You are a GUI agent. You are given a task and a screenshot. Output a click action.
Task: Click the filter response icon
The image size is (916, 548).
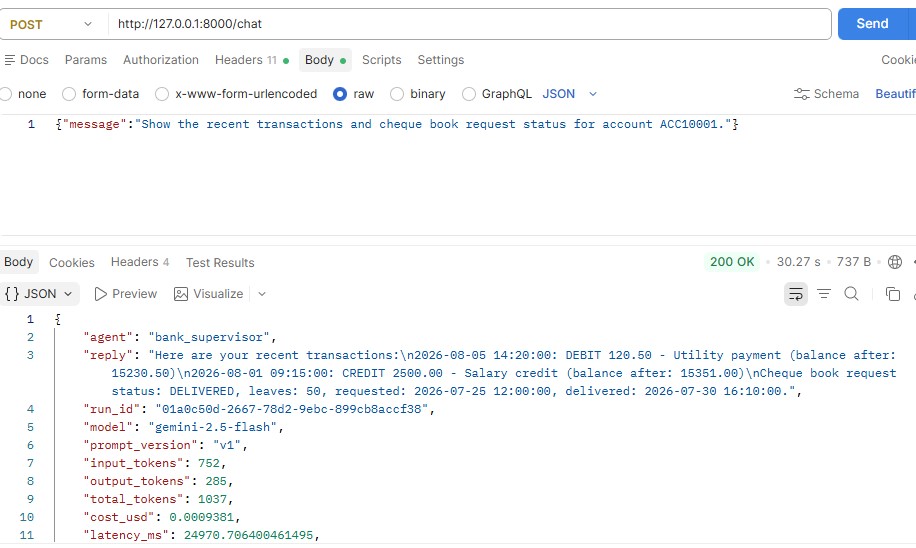[824, 294]
